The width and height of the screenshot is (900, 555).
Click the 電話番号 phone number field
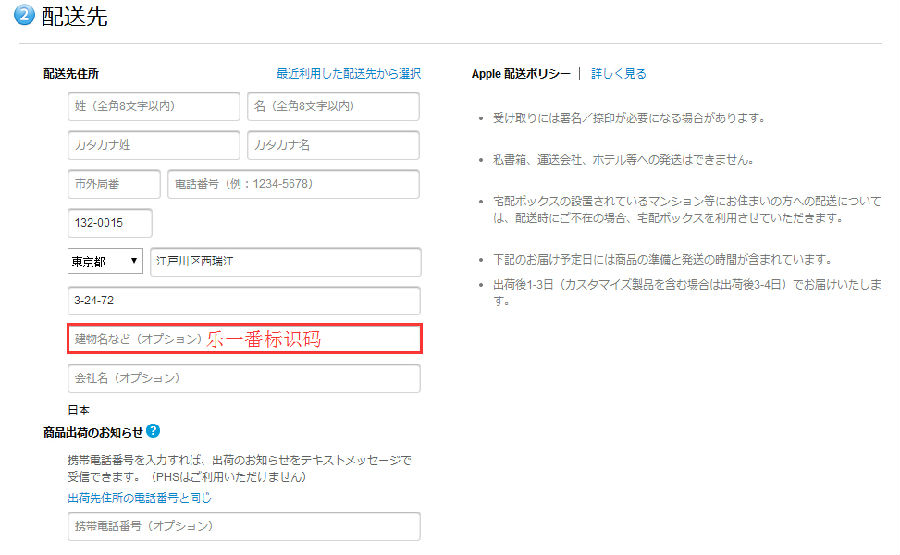pyautogui.click(x=293, y=184)
